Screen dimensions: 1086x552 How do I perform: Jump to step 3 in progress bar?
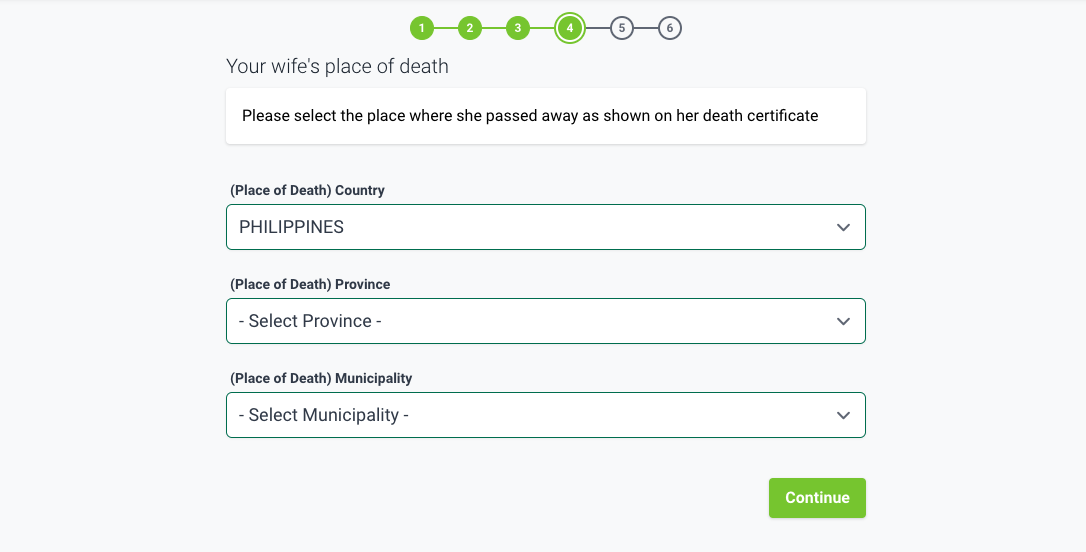click(x=517, y=28)
